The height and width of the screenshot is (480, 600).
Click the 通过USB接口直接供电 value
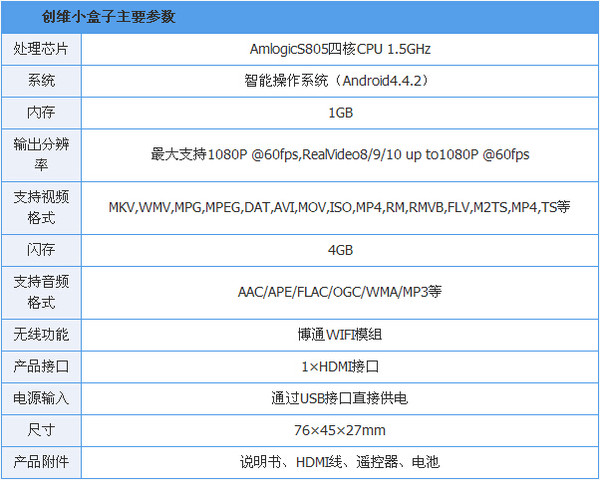[340, 398]
